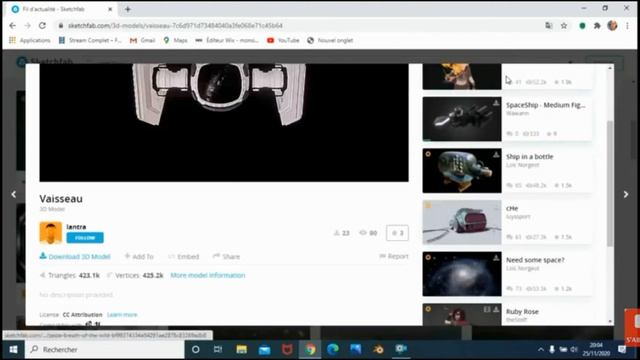Report this model

(394, 256)
